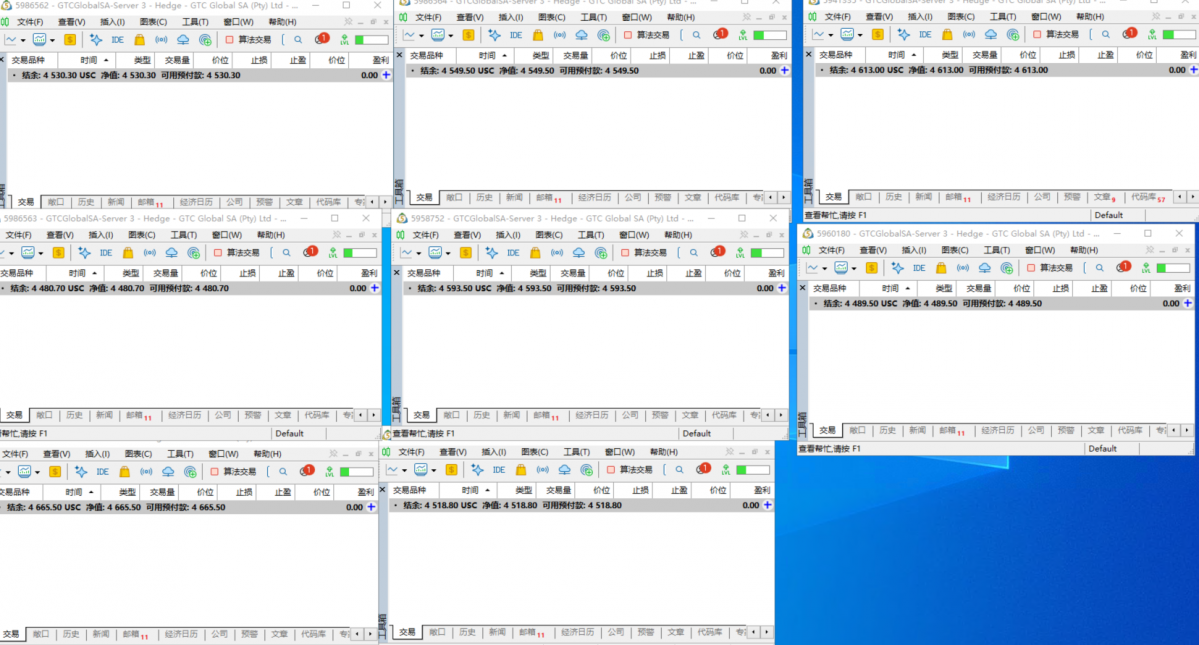Expand line chart type dropdown in 4 518.80 window
The image size is (1199, 645).
coord(405,471)
